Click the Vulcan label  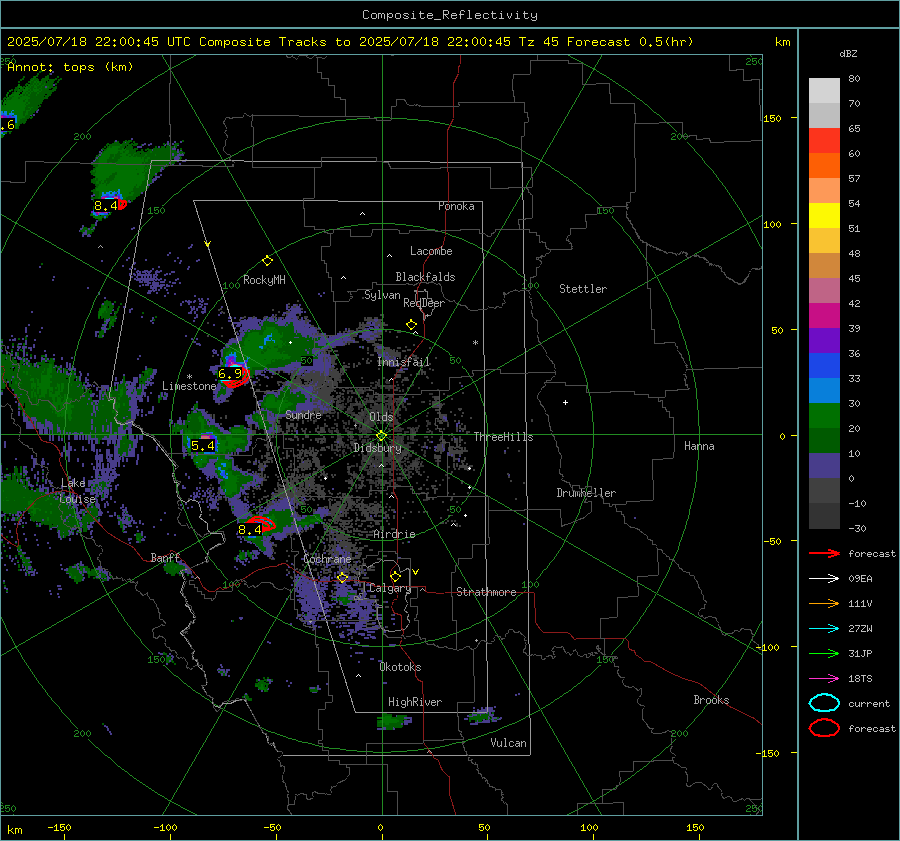tap(508, 743)
